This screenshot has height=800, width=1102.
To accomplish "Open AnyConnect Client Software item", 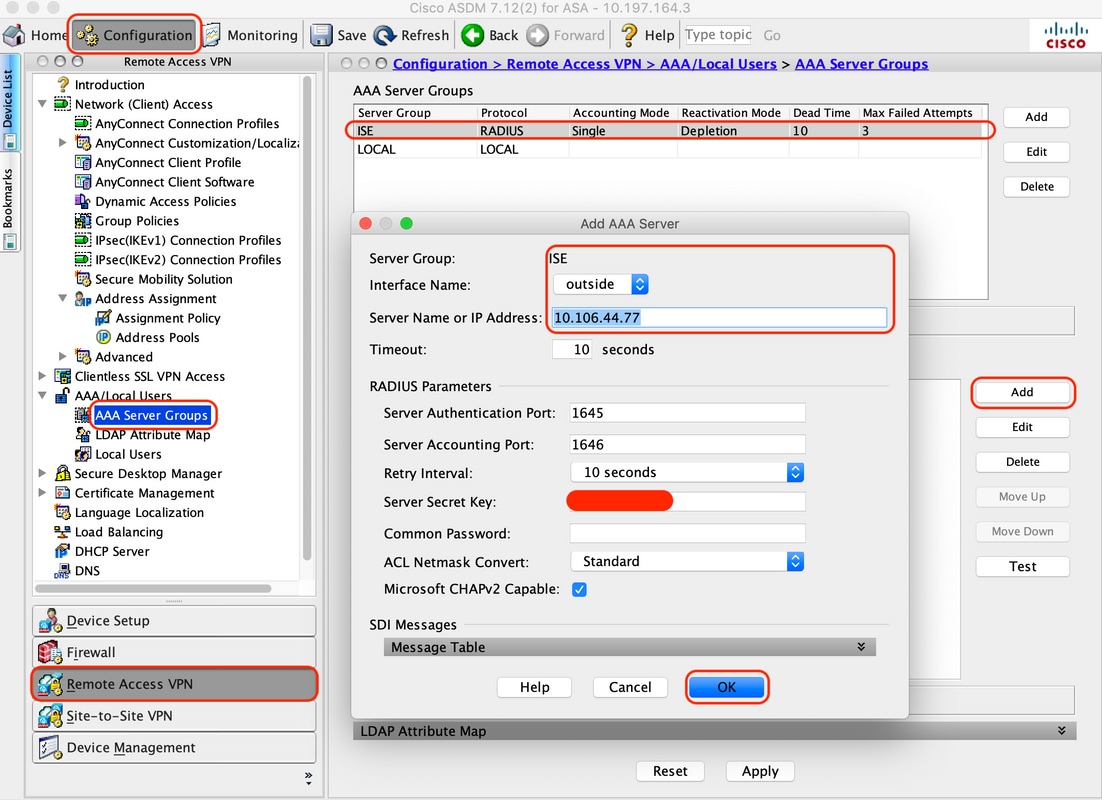I will pyautogui.click(x=174, y=182).
